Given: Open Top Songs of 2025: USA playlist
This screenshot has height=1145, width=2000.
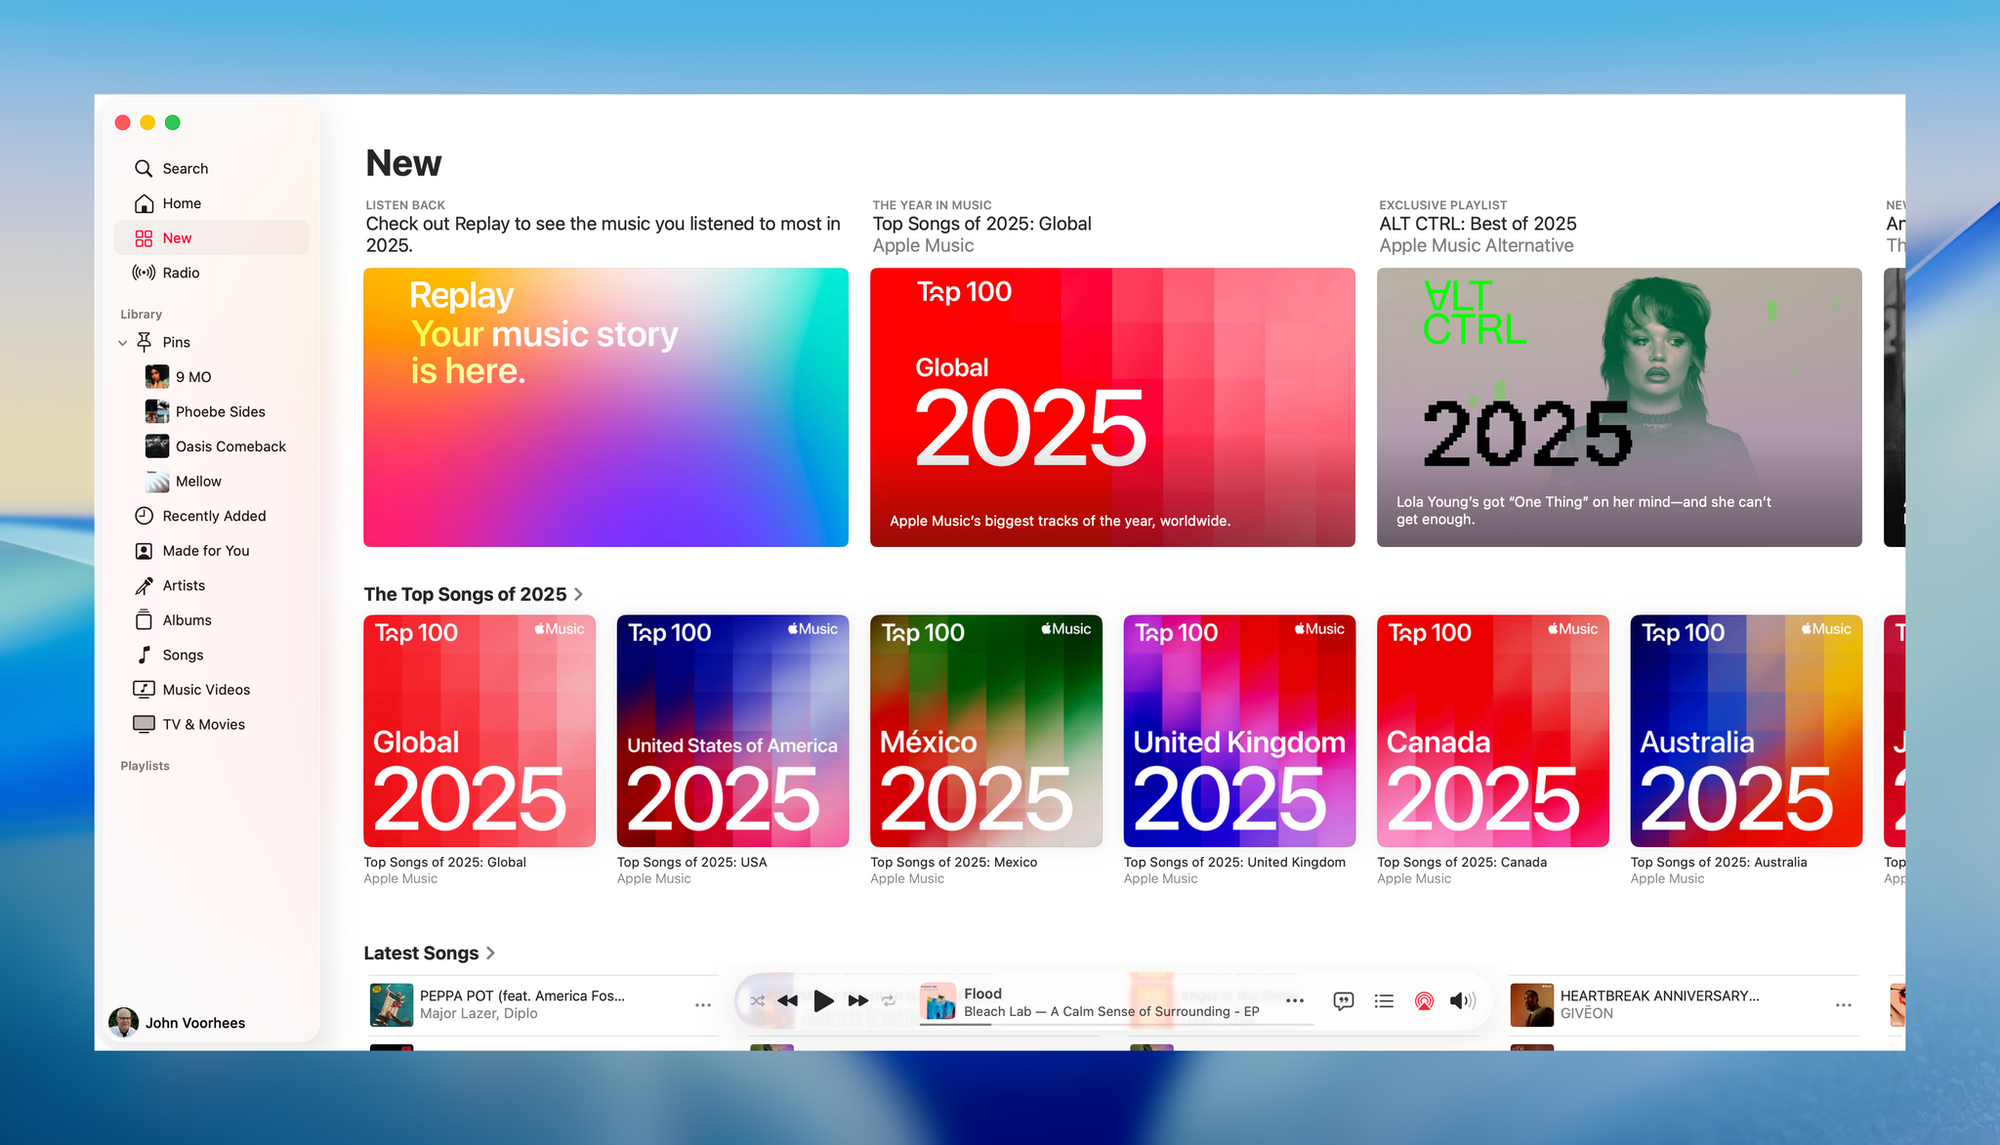Looking at the screenshot, I should 732,731.
